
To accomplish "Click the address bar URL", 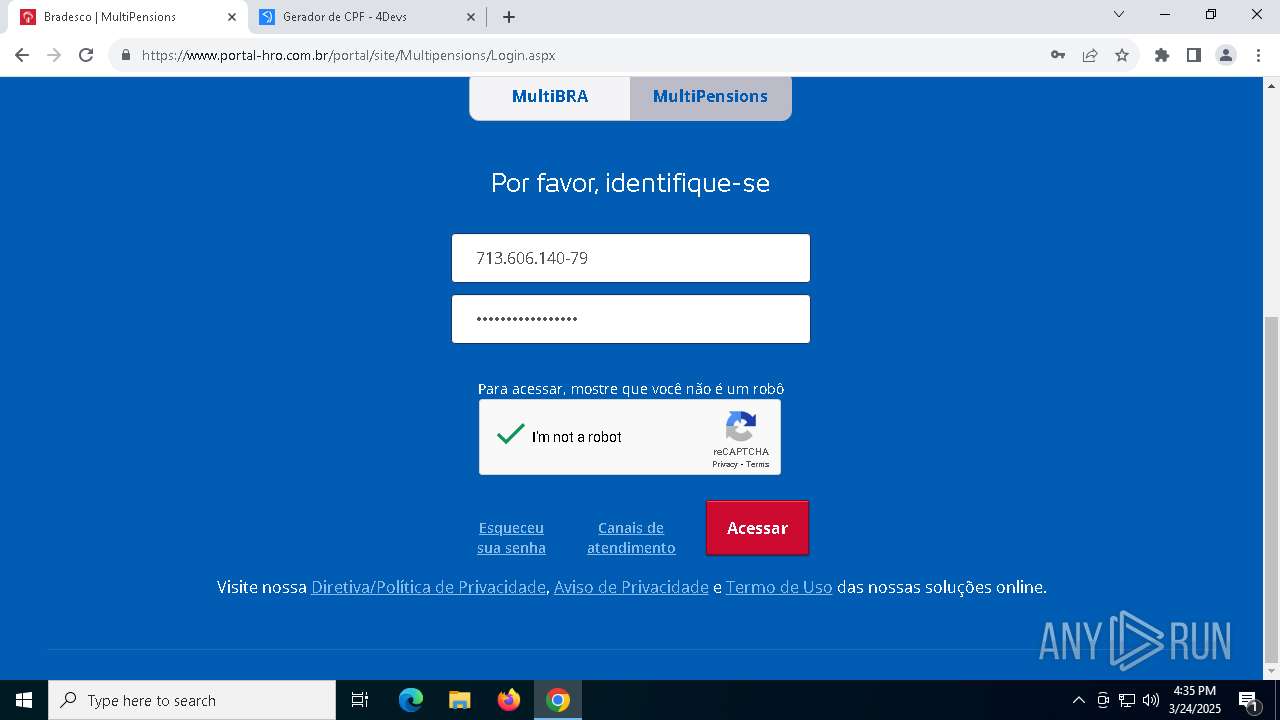I will point(348,56).
